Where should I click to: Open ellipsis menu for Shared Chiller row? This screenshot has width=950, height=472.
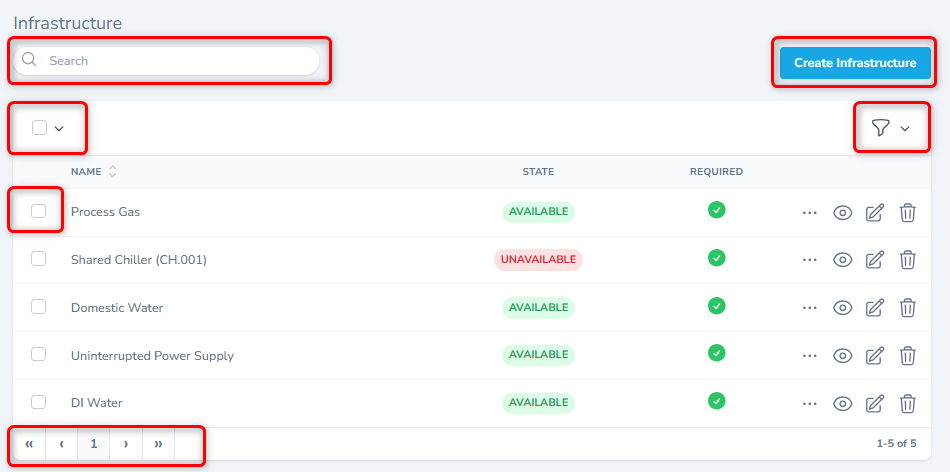810,260
